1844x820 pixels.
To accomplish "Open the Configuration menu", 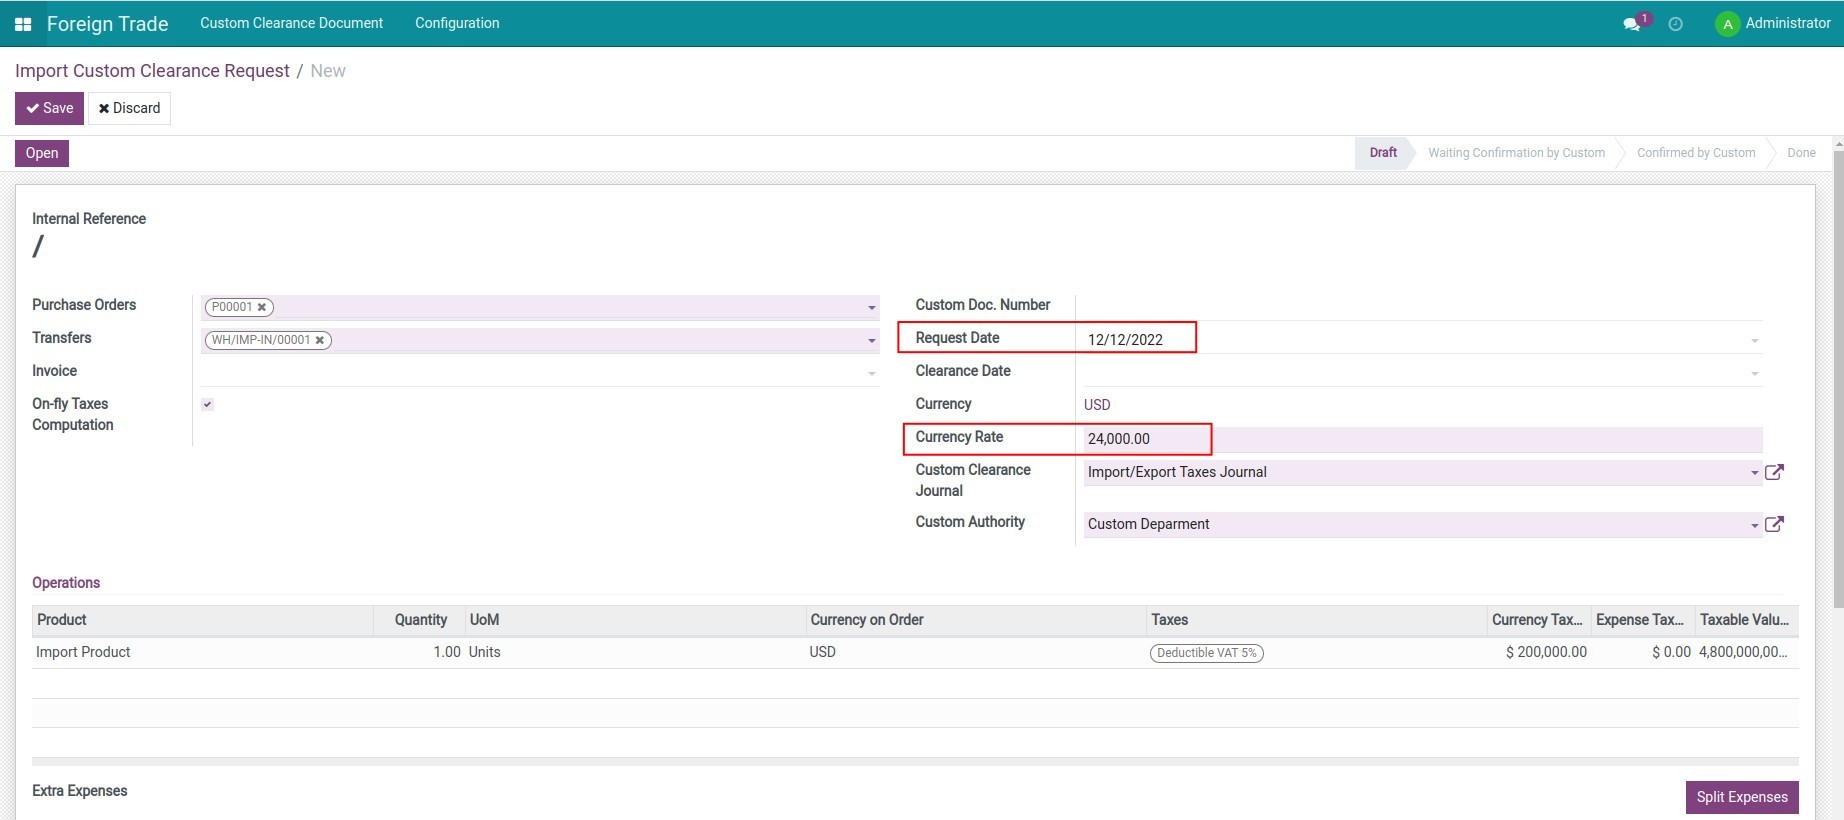I will click(457, 23).
